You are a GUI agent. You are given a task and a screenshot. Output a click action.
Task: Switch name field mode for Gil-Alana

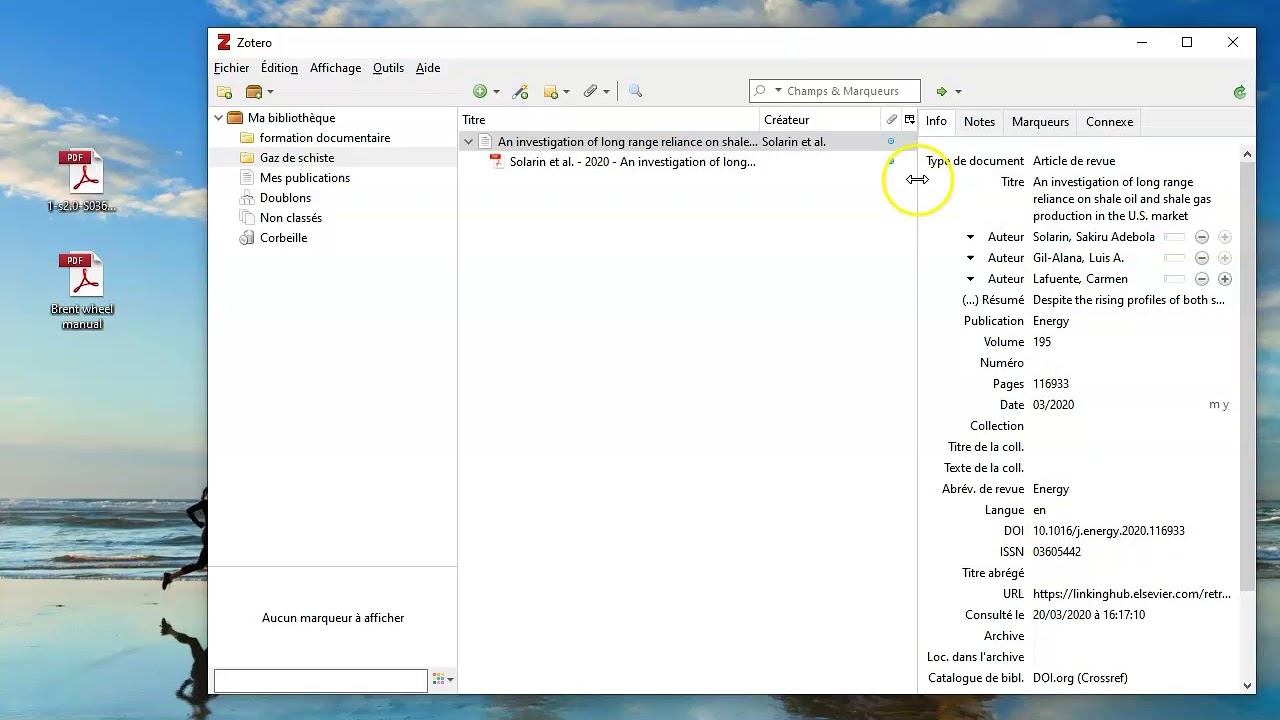[1174, 258]
